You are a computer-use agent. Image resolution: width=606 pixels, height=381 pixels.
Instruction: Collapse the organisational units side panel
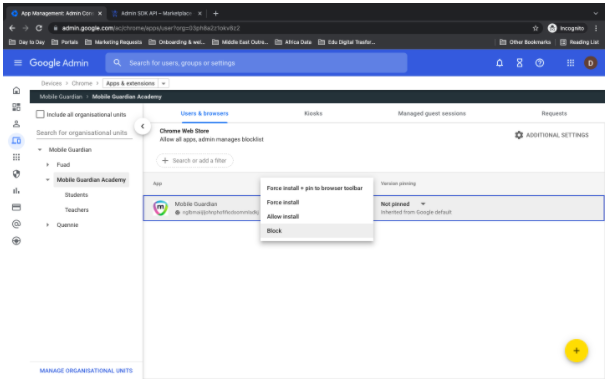pos(143,126)
